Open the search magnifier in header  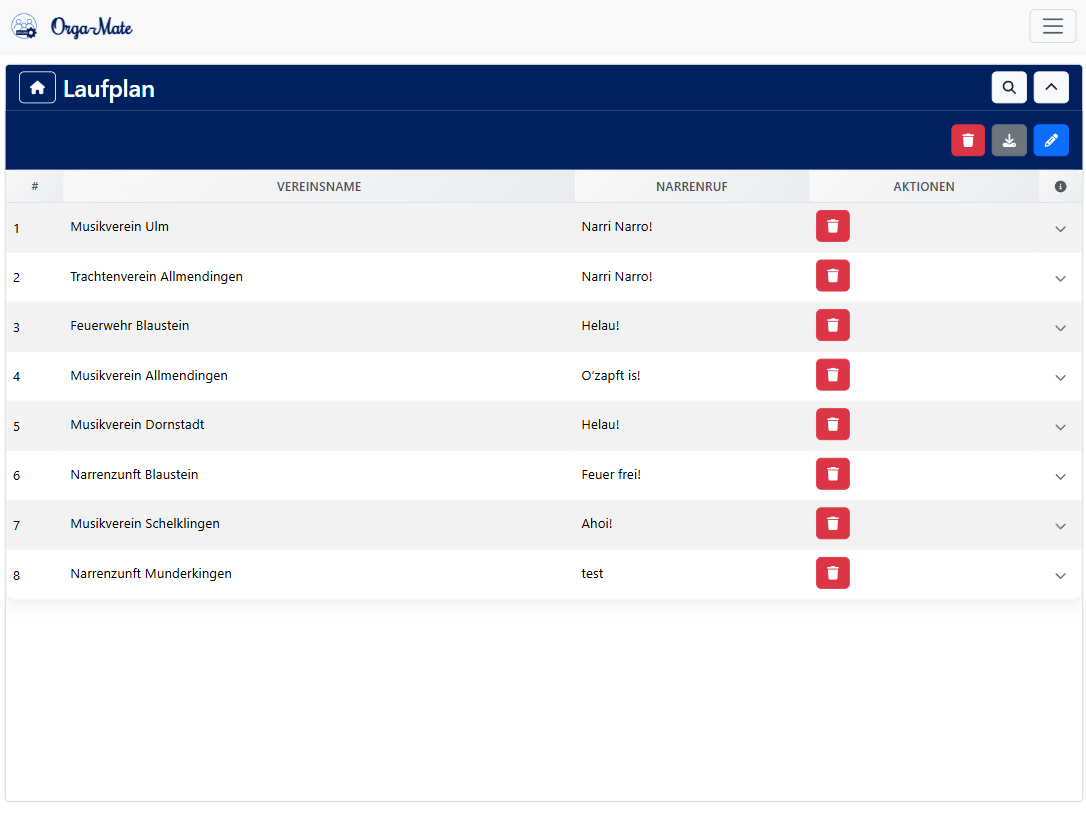1009,88
